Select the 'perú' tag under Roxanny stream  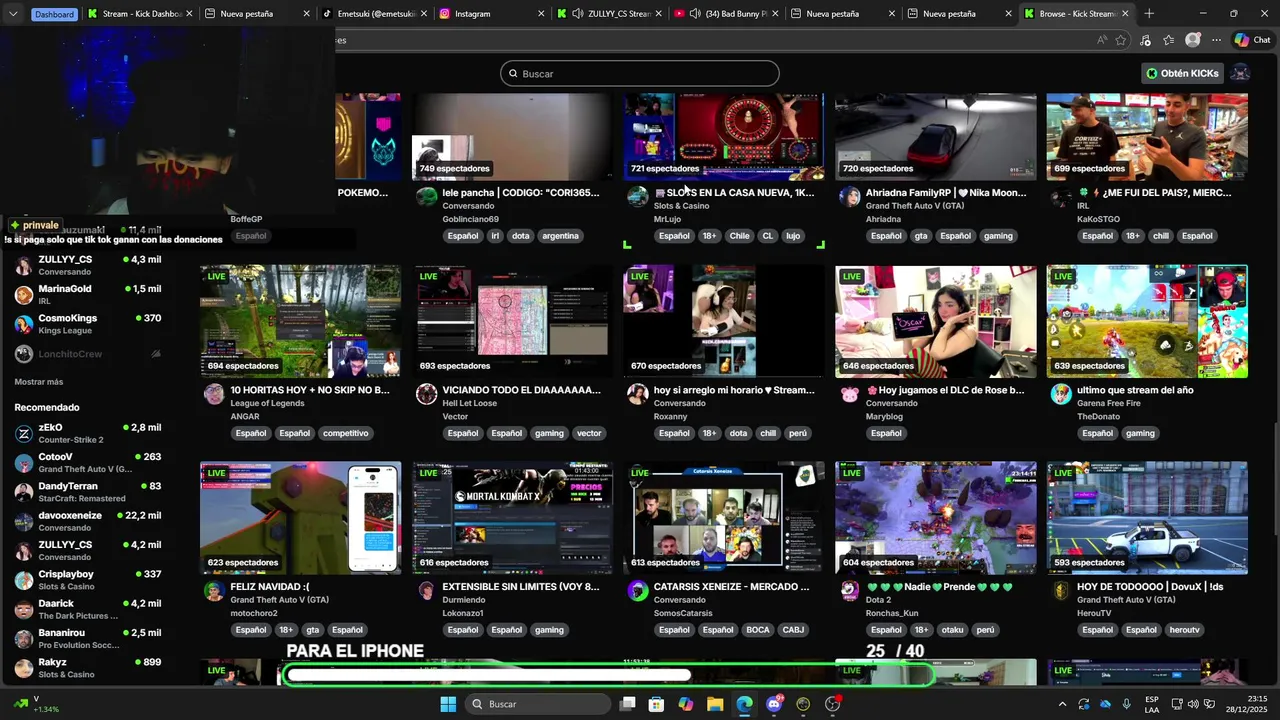point(798,433)
